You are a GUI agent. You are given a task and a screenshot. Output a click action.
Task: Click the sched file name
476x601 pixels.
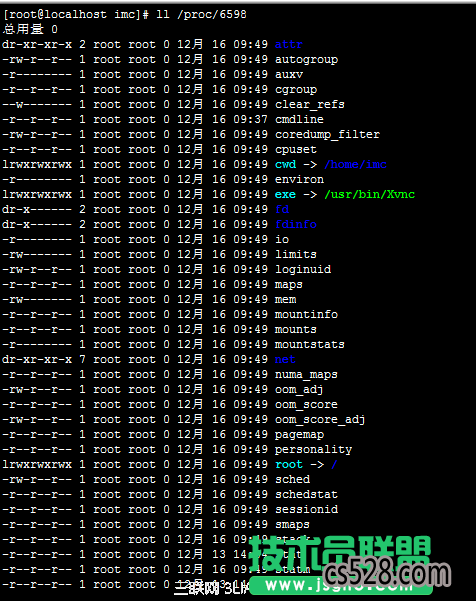pos(292,479)
